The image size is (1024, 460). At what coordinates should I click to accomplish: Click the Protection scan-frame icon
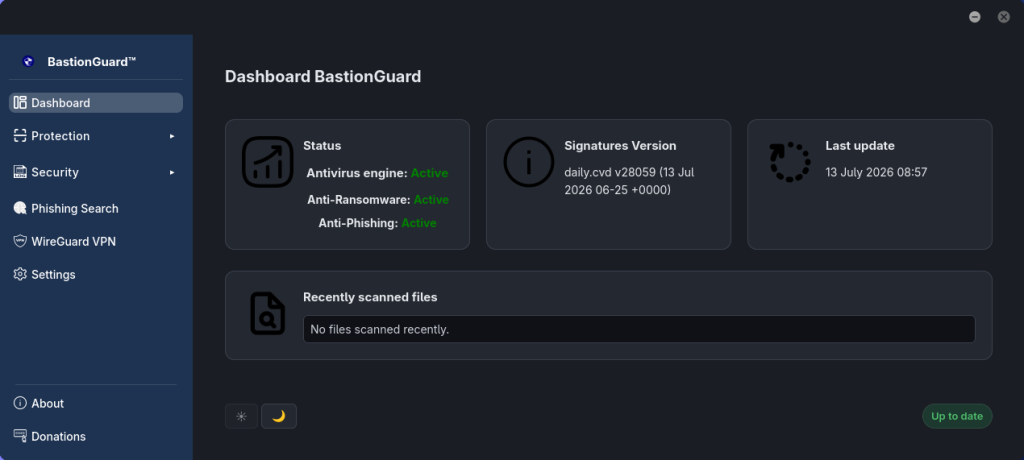pos(20,135)
